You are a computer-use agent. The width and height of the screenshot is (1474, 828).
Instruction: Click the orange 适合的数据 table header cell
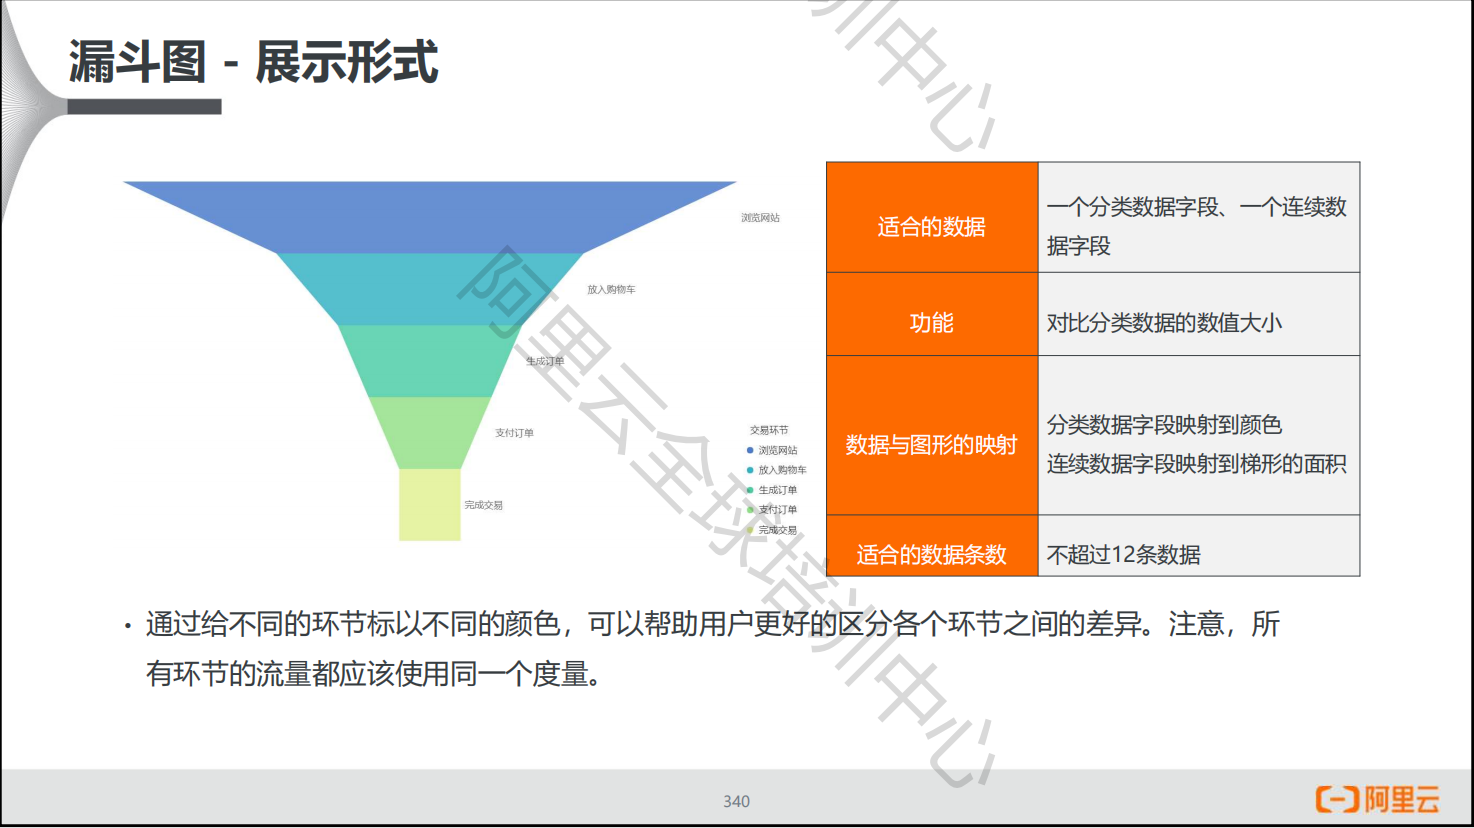(x=932, y=217)
